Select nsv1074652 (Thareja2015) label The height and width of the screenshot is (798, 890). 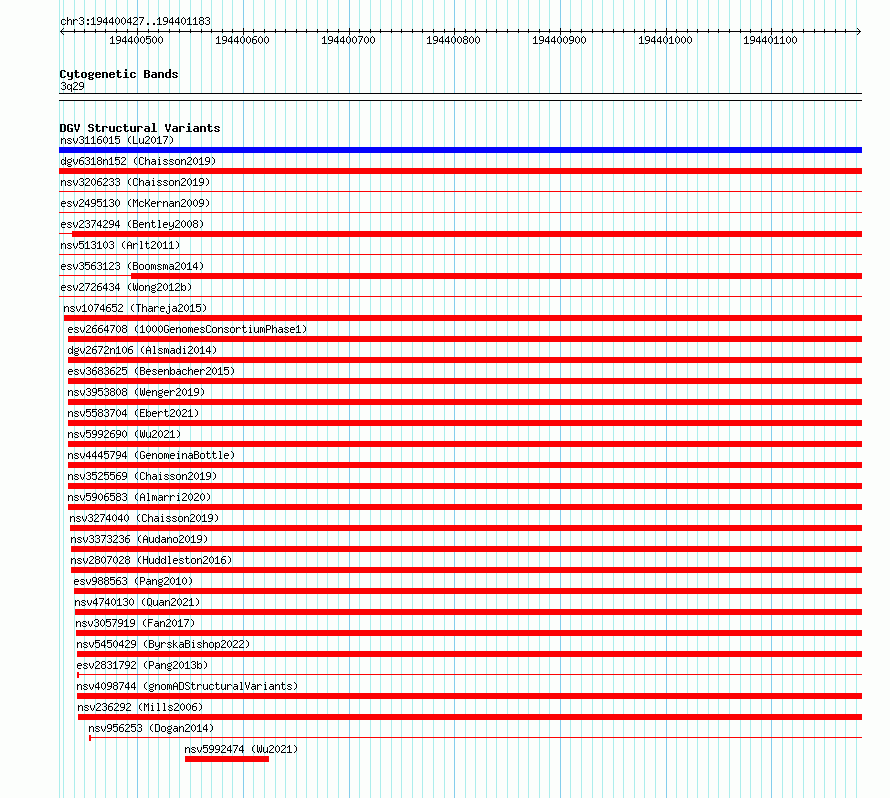pos(135,308)
